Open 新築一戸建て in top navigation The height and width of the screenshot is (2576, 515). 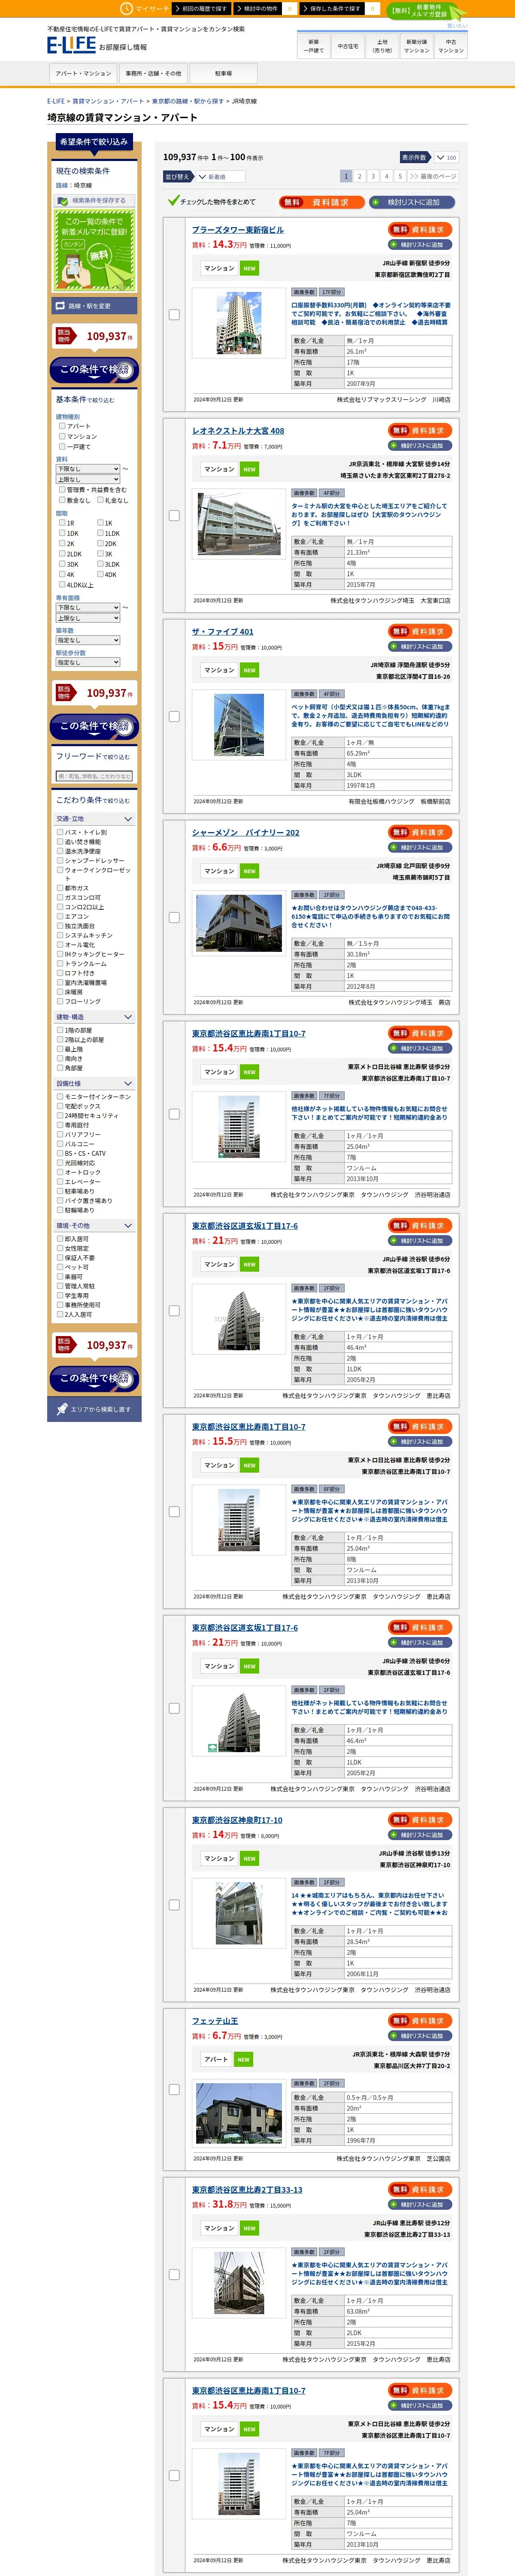[x=314, y=46]
